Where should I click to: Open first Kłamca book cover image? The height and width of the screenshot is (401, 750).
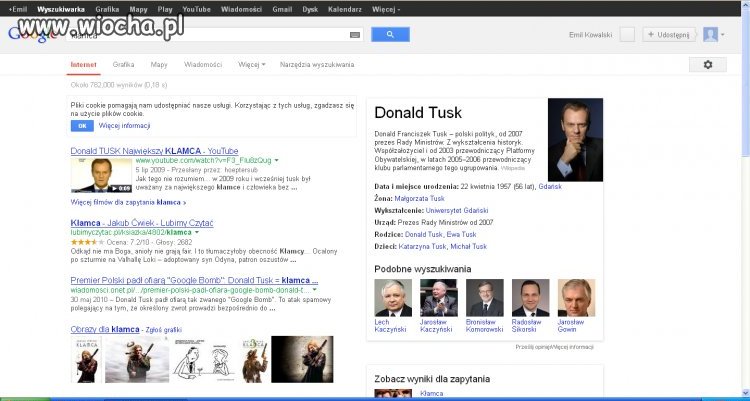click(x=87, y=359)
